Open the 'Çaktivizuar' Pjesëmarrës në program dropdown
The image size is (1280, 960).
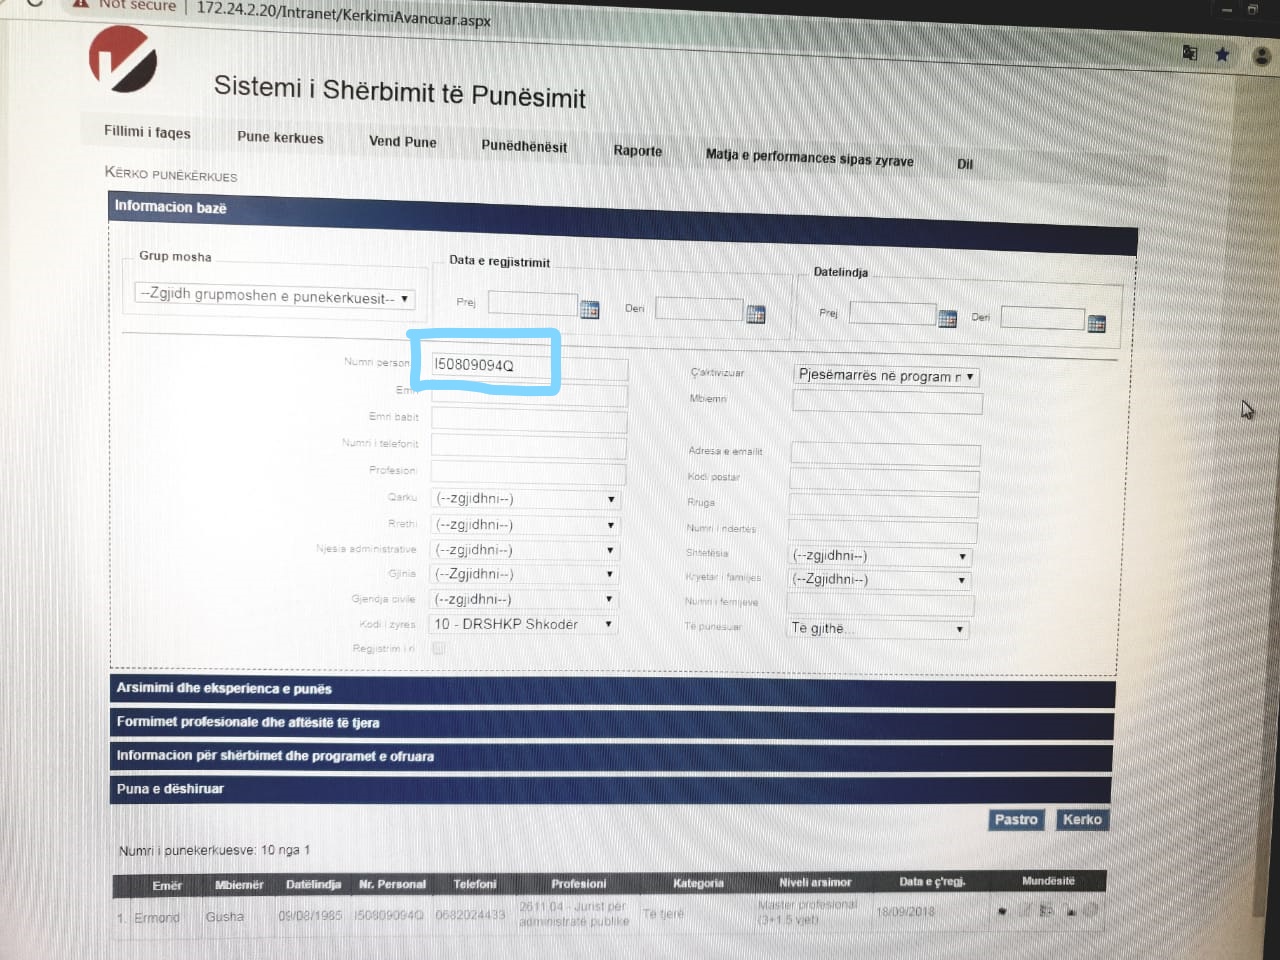pos(886,377)
